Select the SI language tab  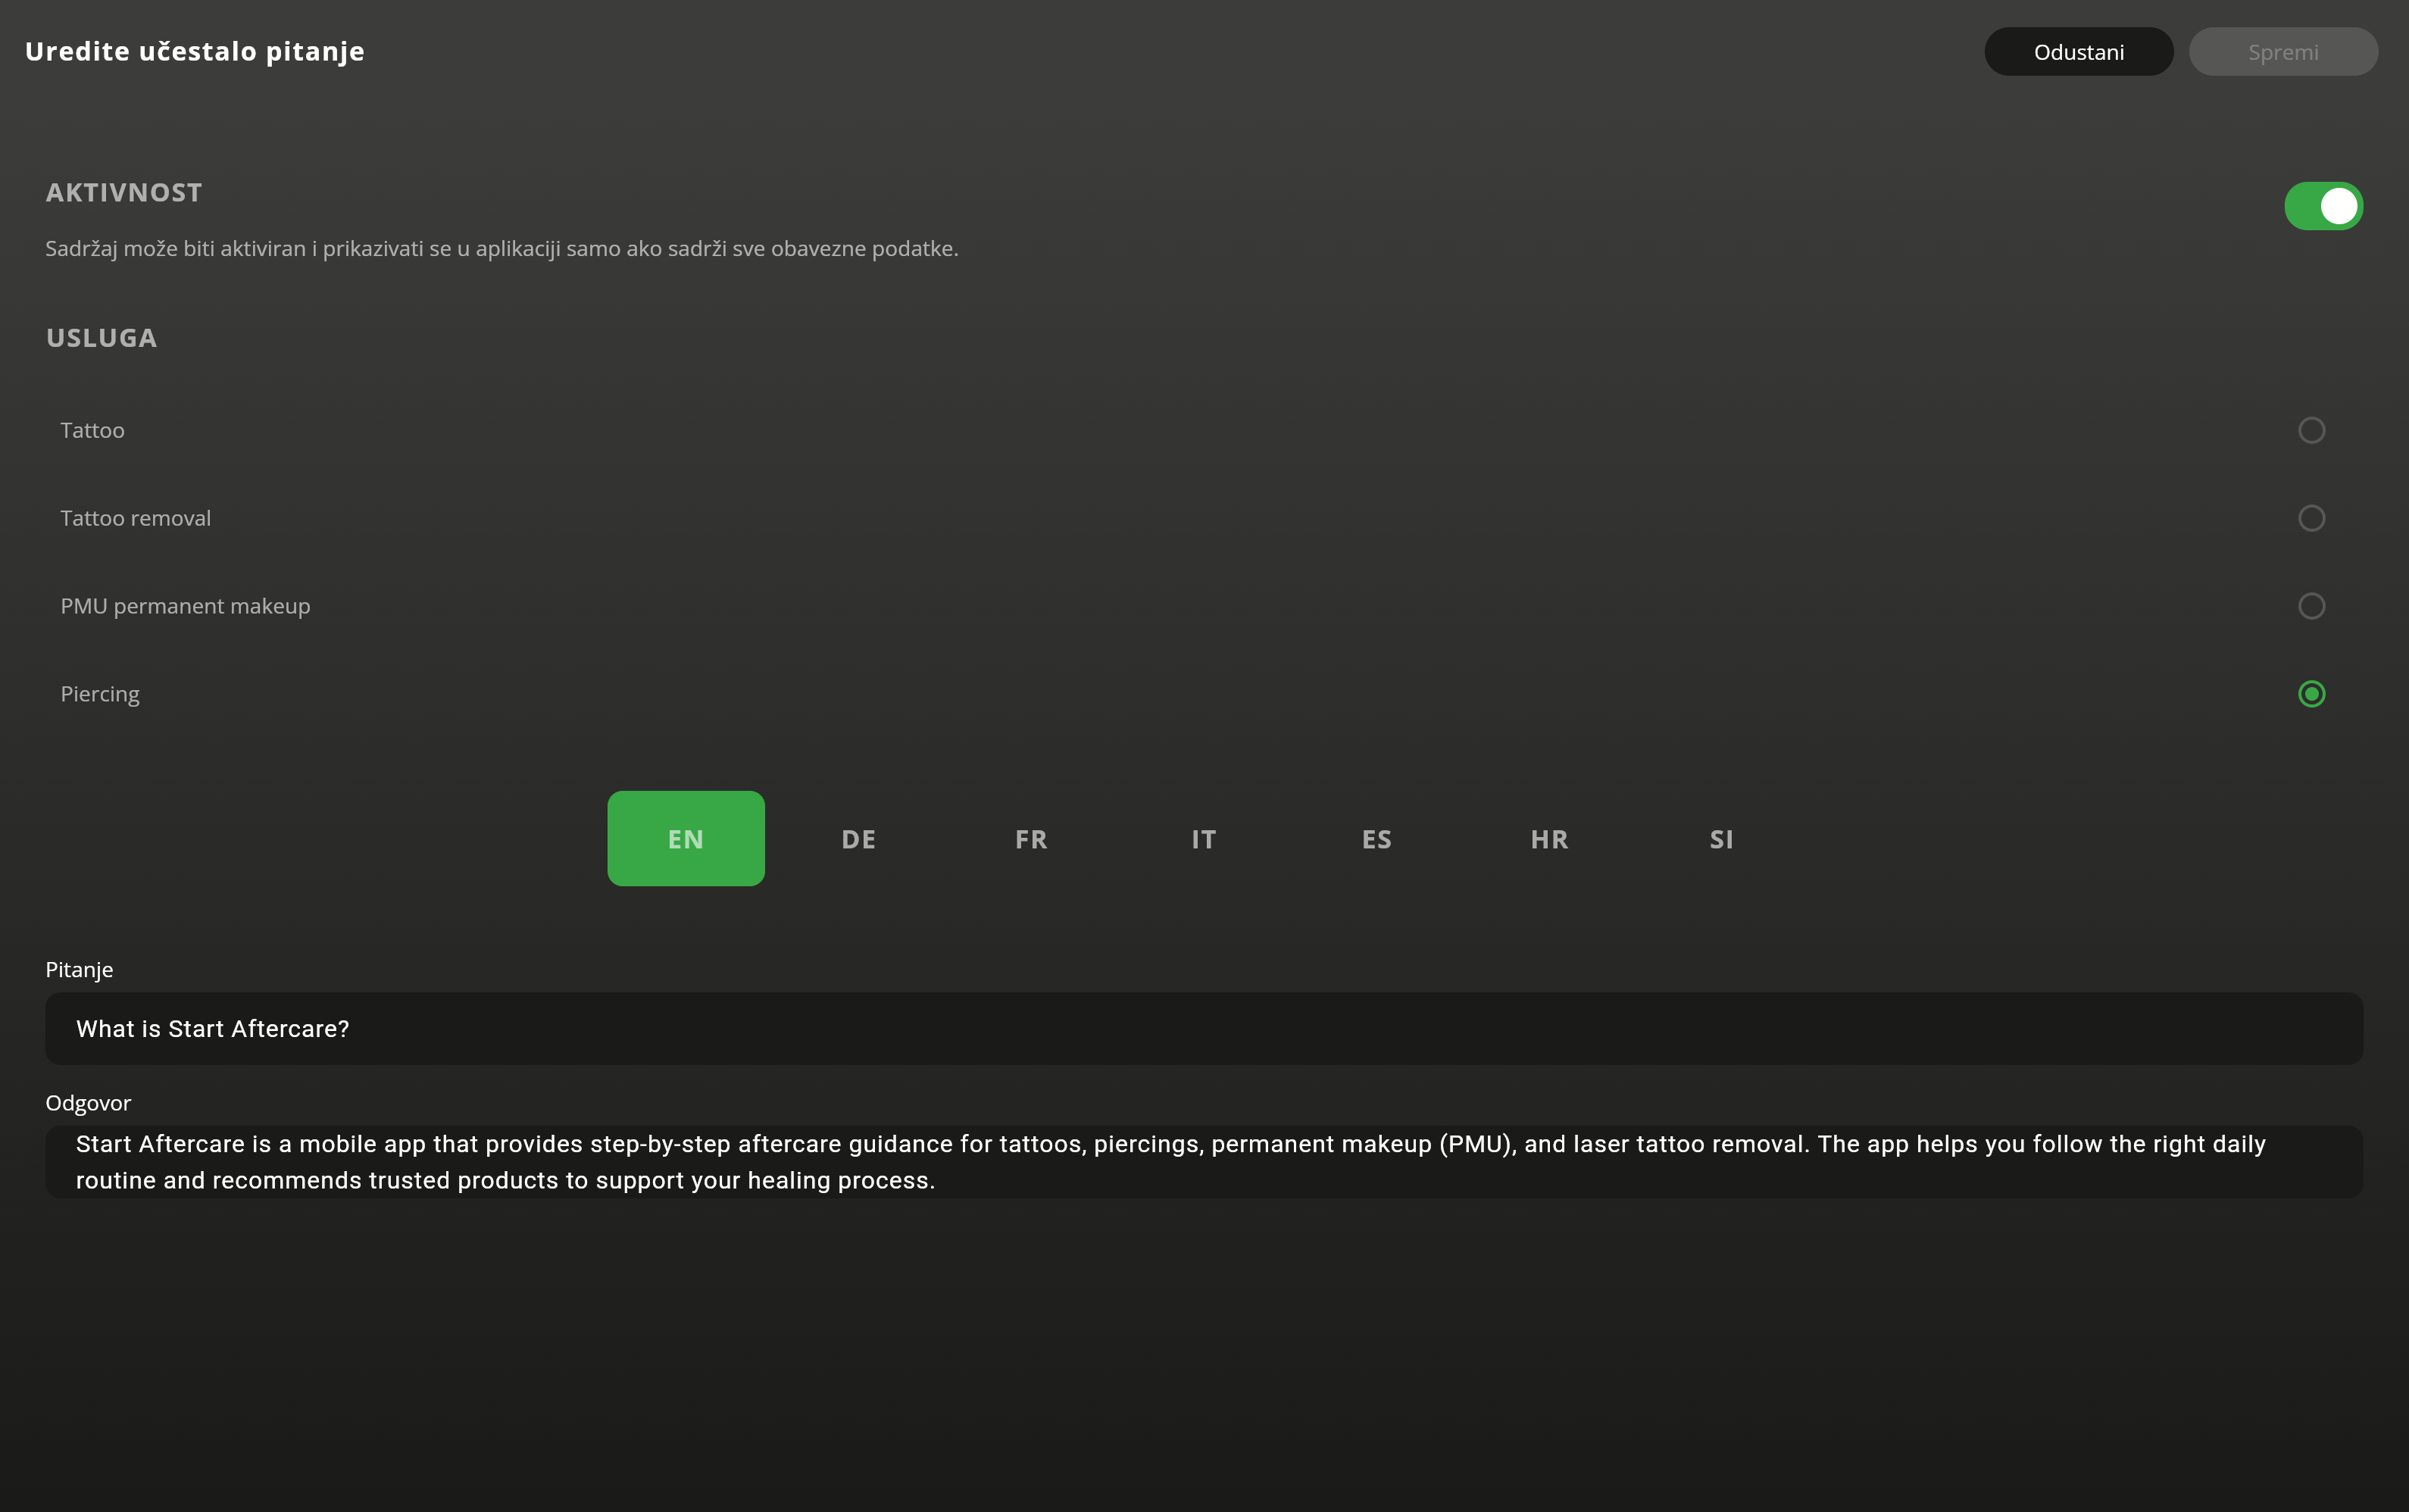(x=1721, y=839)
